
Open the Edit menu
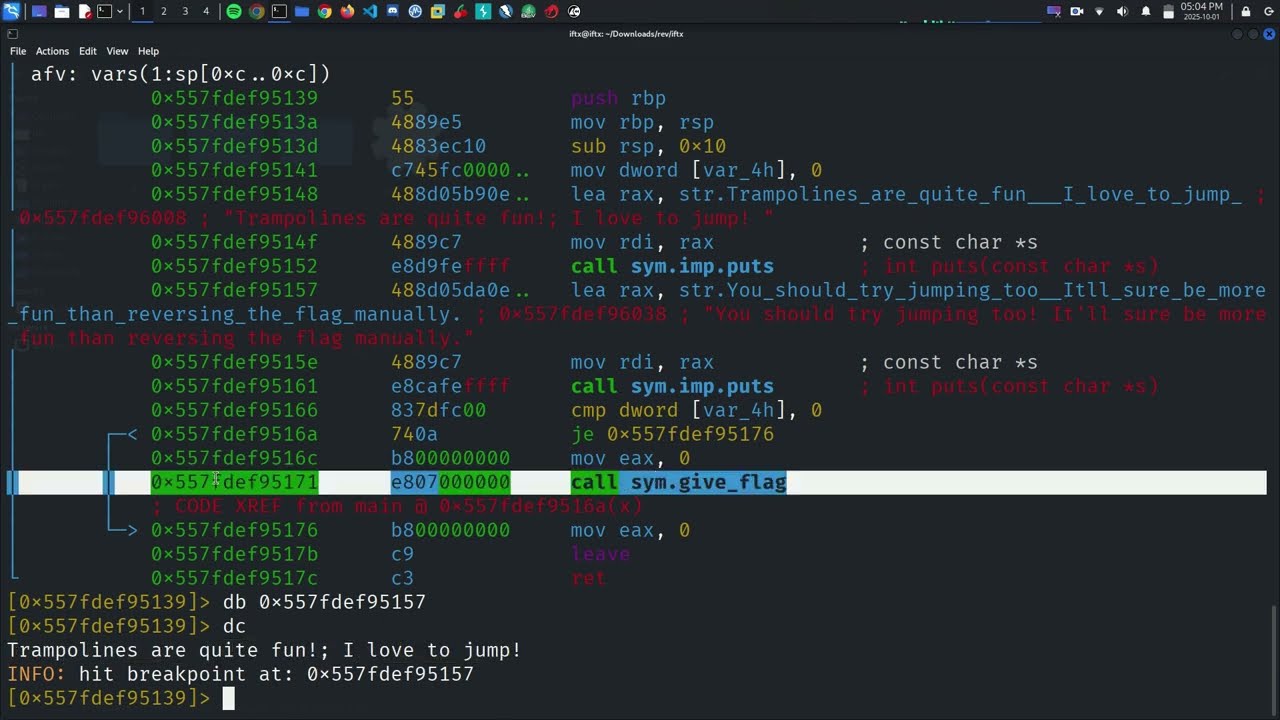click(x=88, y=51)
